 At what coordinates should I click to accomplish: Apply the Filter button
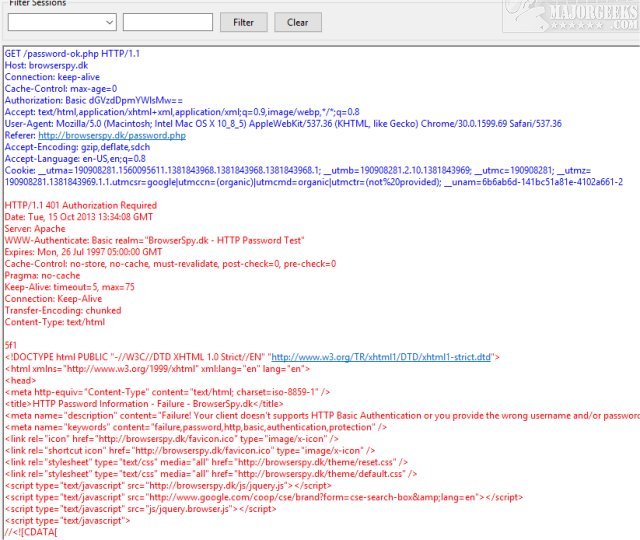pos(244,22)
